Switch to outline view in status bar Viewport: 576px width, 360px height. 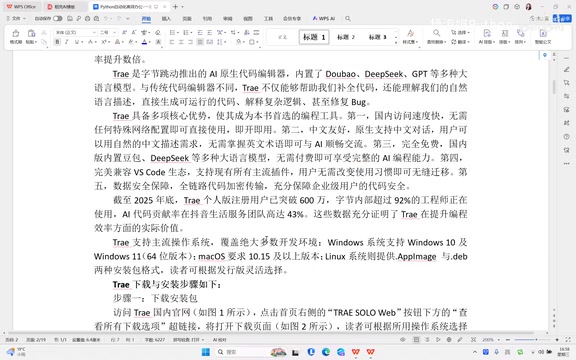coord(427,339)
